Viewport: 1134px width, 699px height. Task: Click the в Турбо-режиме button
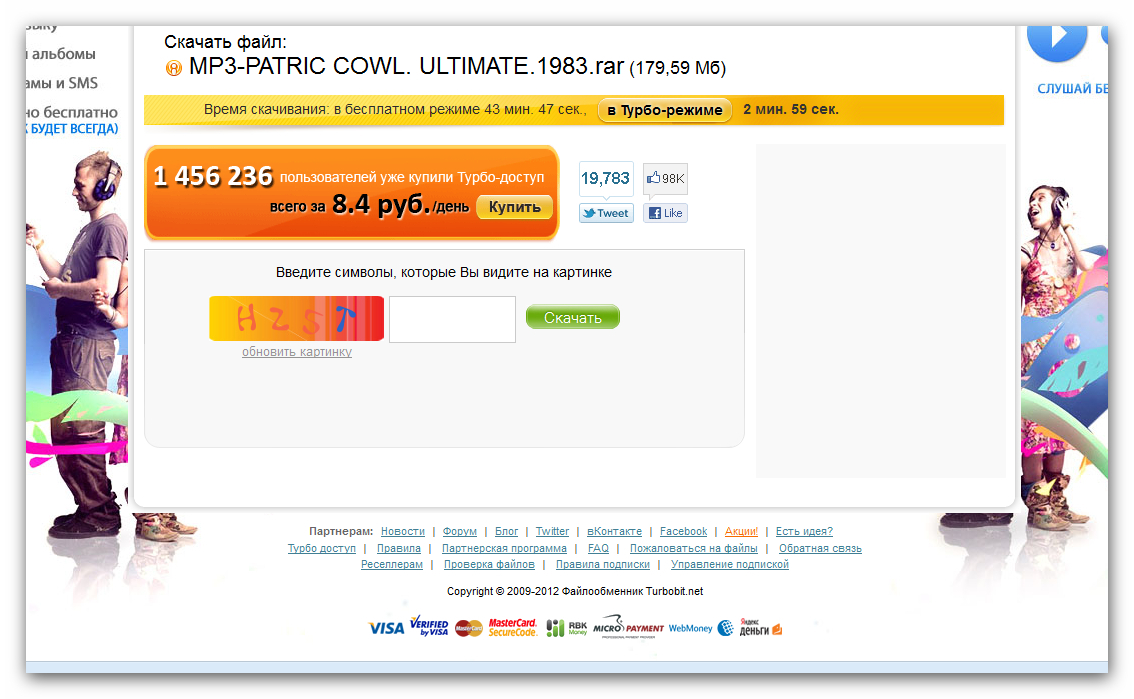click(x=665, y=111)
